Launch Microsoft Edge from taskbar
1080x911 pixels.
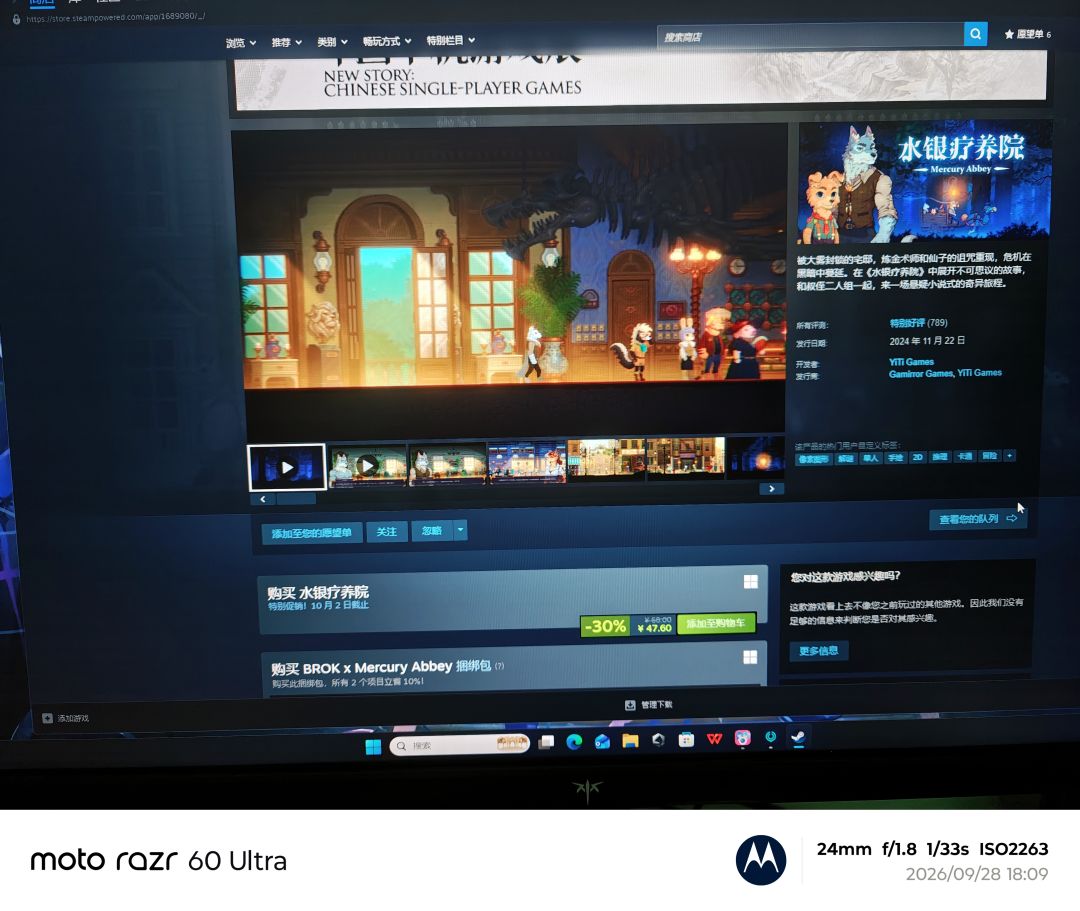574,741
